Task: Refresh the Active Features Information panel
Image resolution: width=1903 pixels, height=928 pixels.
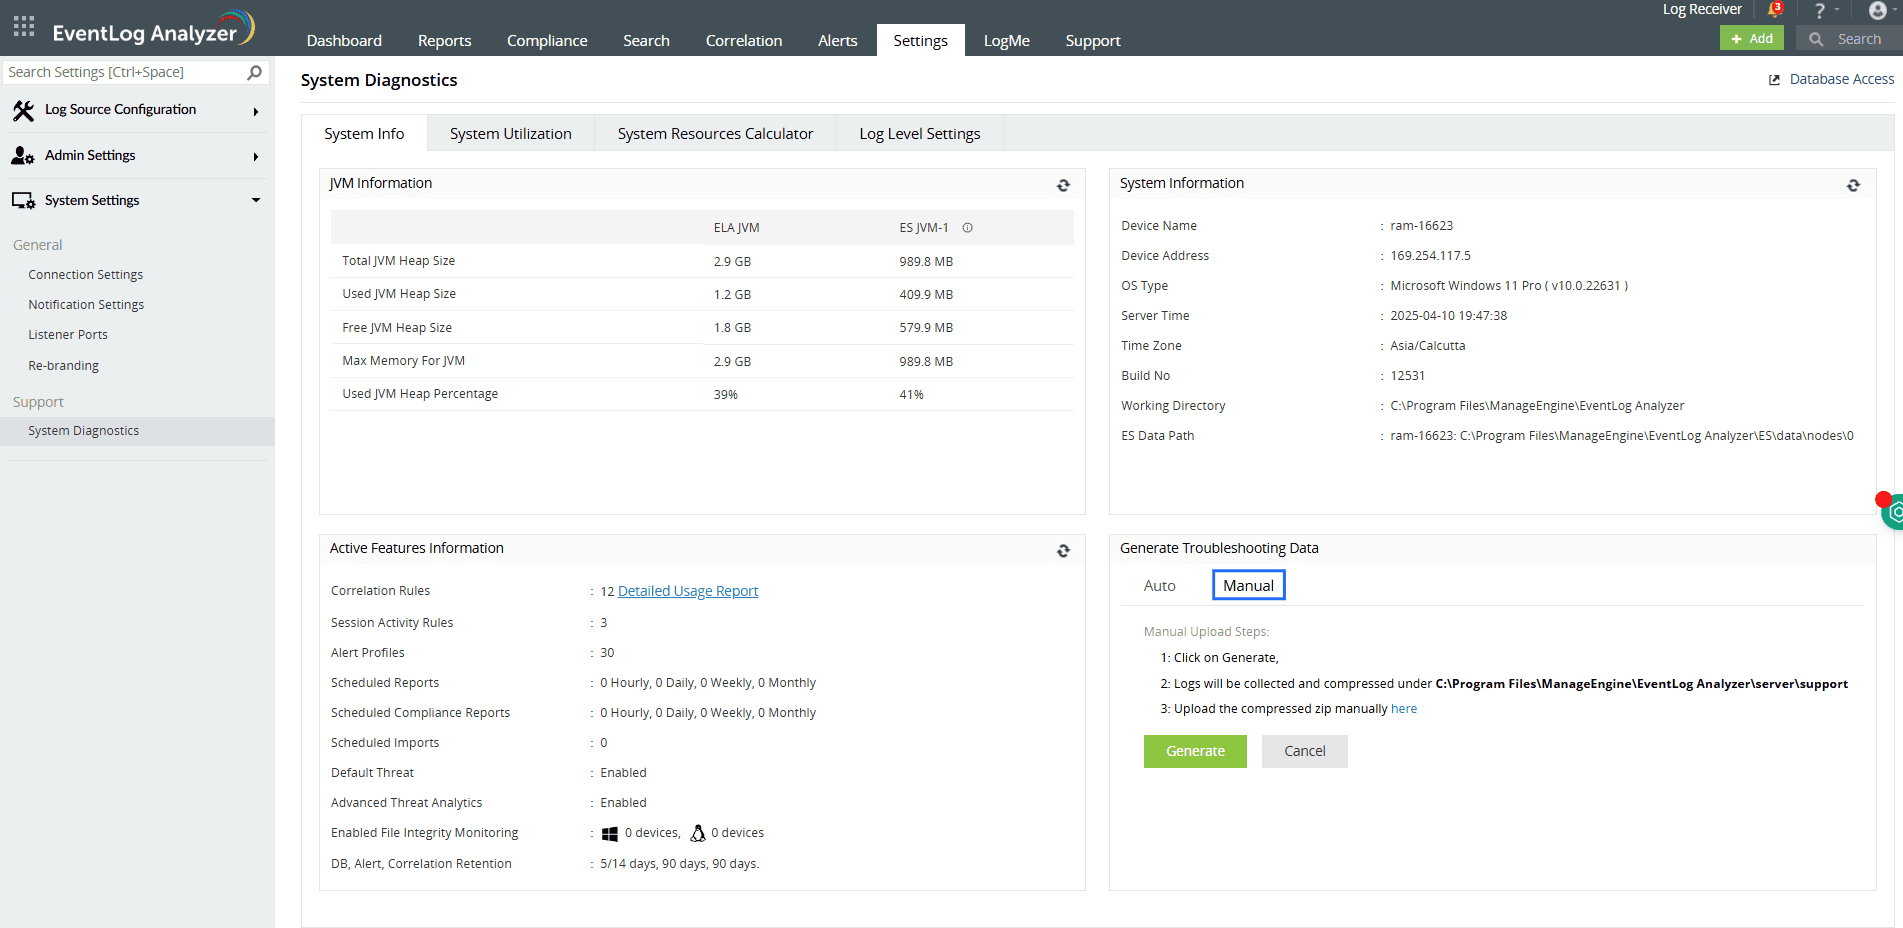Action: (x=1063, y=550)
